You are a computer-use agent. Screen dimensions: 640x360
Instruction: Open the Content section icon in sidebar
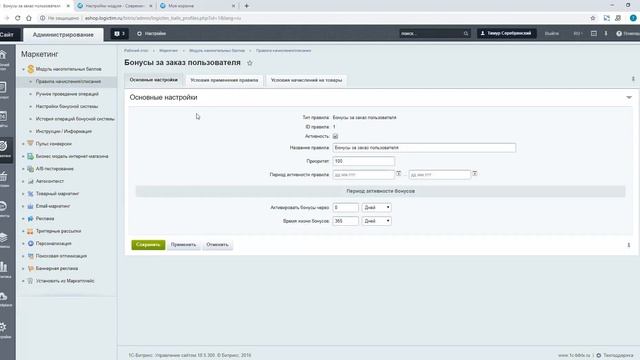pos(3,87)
